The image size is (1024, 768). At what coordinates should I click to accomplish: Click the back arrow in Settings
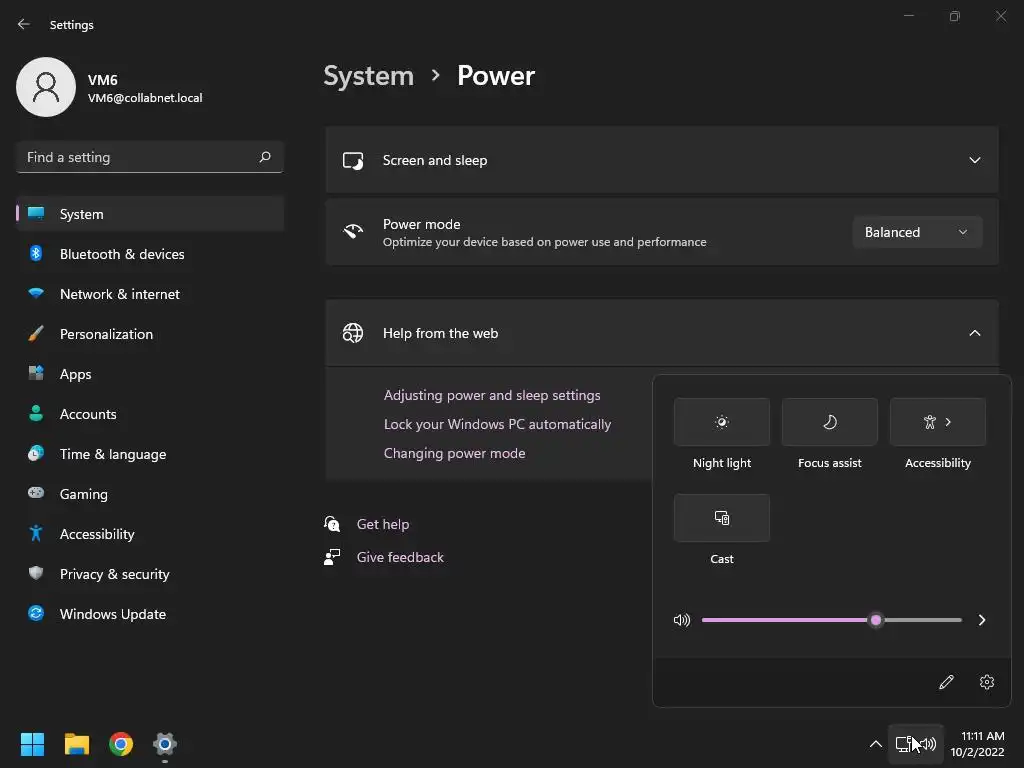point(24,24)
